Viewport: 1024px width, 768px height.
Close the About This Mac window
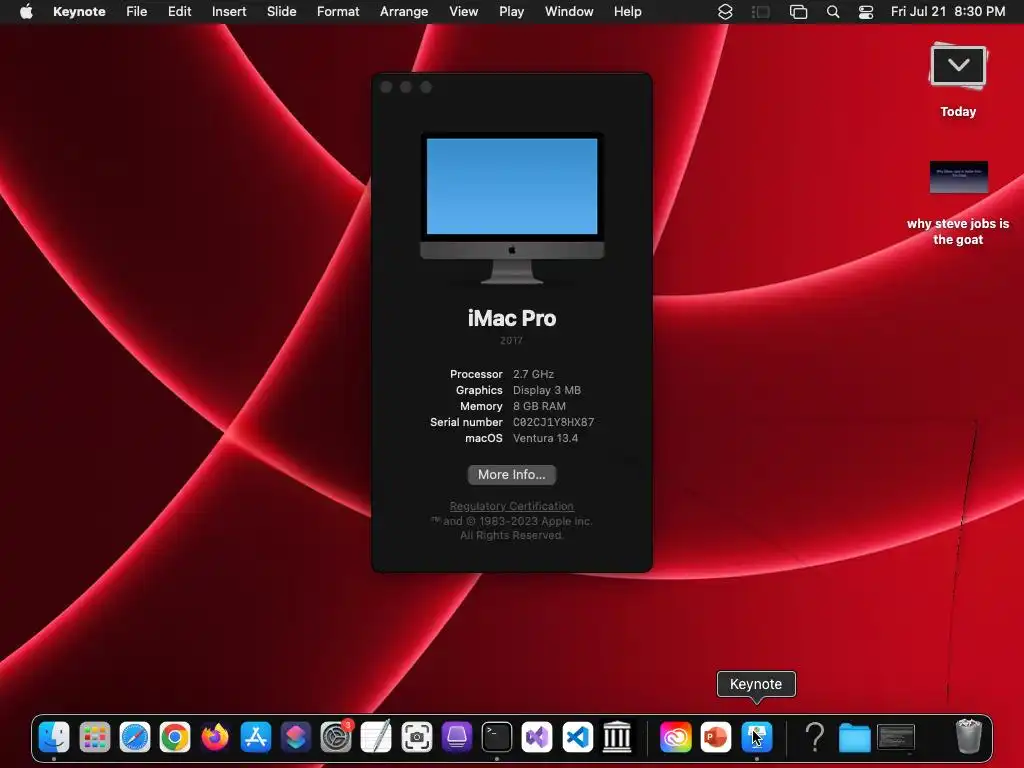386,87
